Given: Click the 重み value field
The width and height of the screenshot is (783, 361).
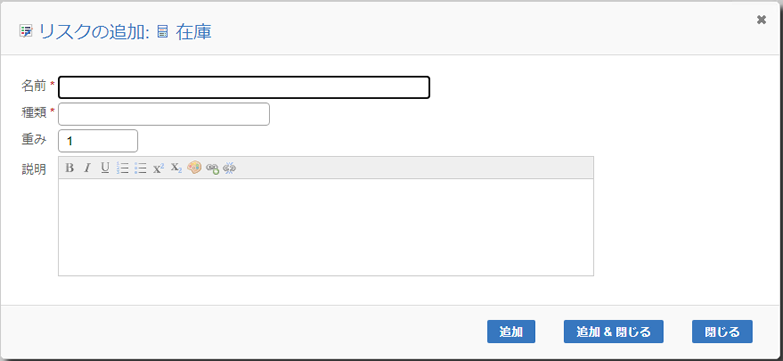Looking at the screenshot, I should point(98,141).
